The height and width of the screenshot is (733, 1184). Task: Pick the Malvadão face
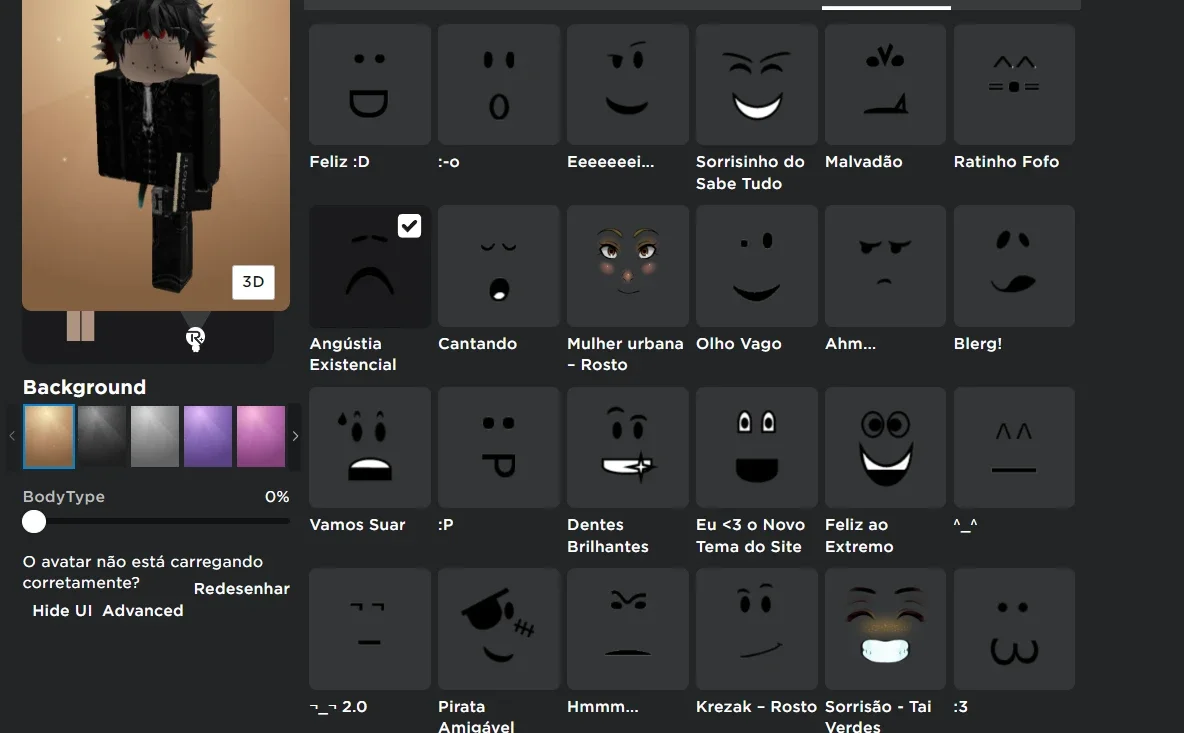click(885, 85)
